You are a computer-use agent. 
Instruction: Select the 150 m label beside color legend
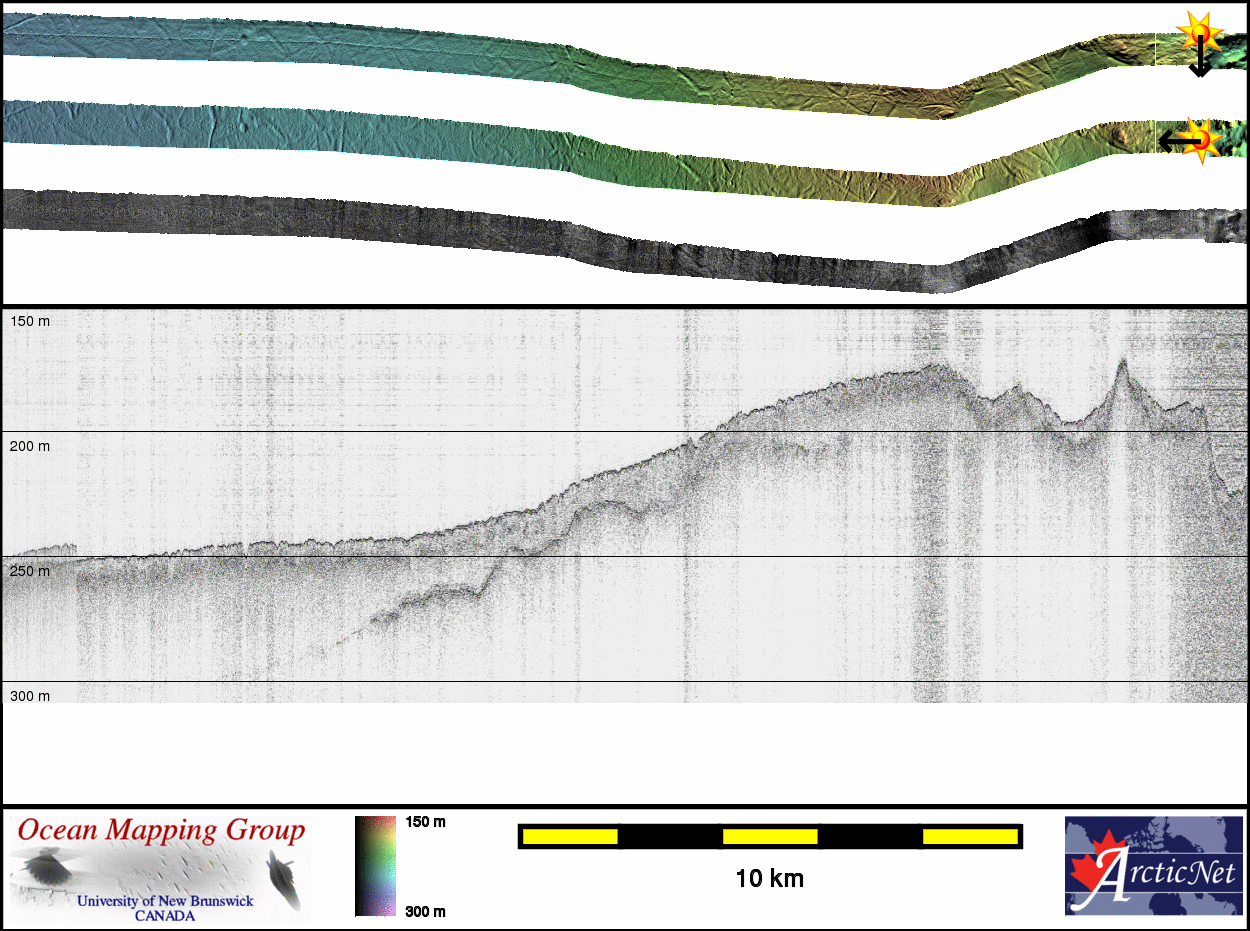point(425,822)
